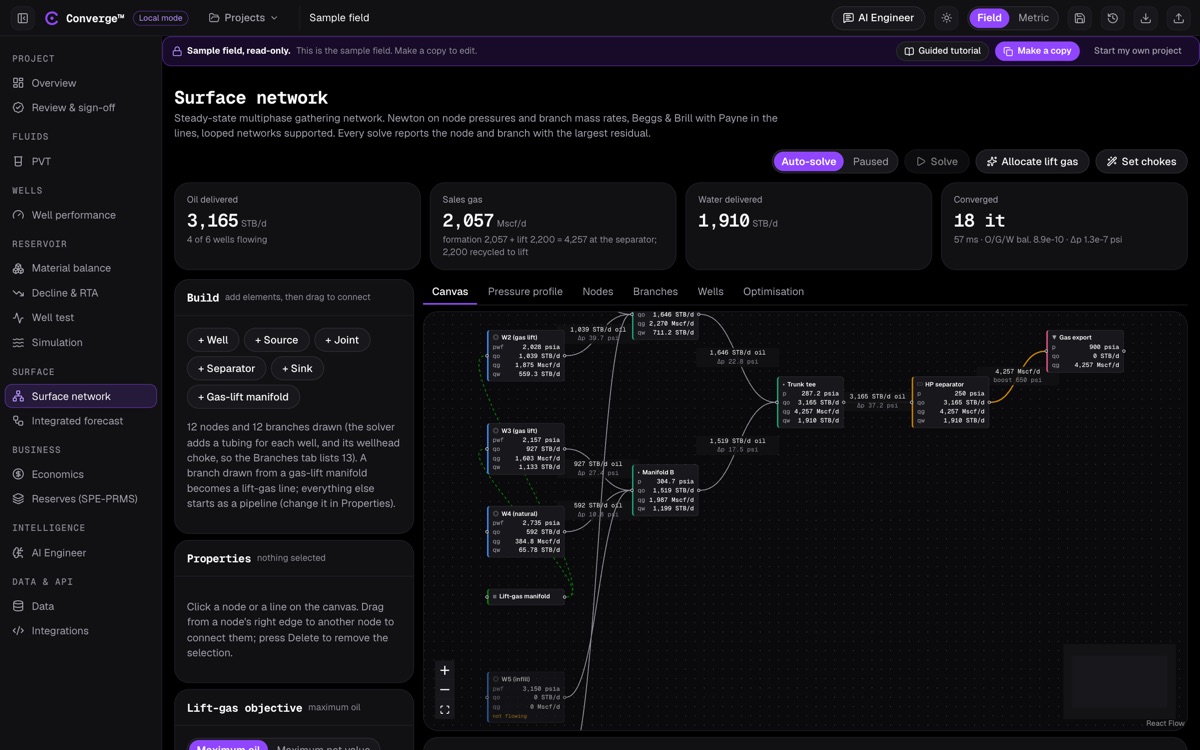Open Decline & RTA page
This screenshot has width=1200, height=750.
81,293
